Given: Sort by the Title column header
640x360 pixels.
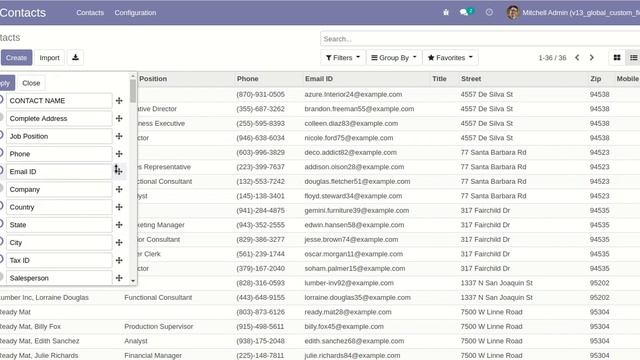Looking at the screenshot, I should pyautogui.click(x=439, y=79).
